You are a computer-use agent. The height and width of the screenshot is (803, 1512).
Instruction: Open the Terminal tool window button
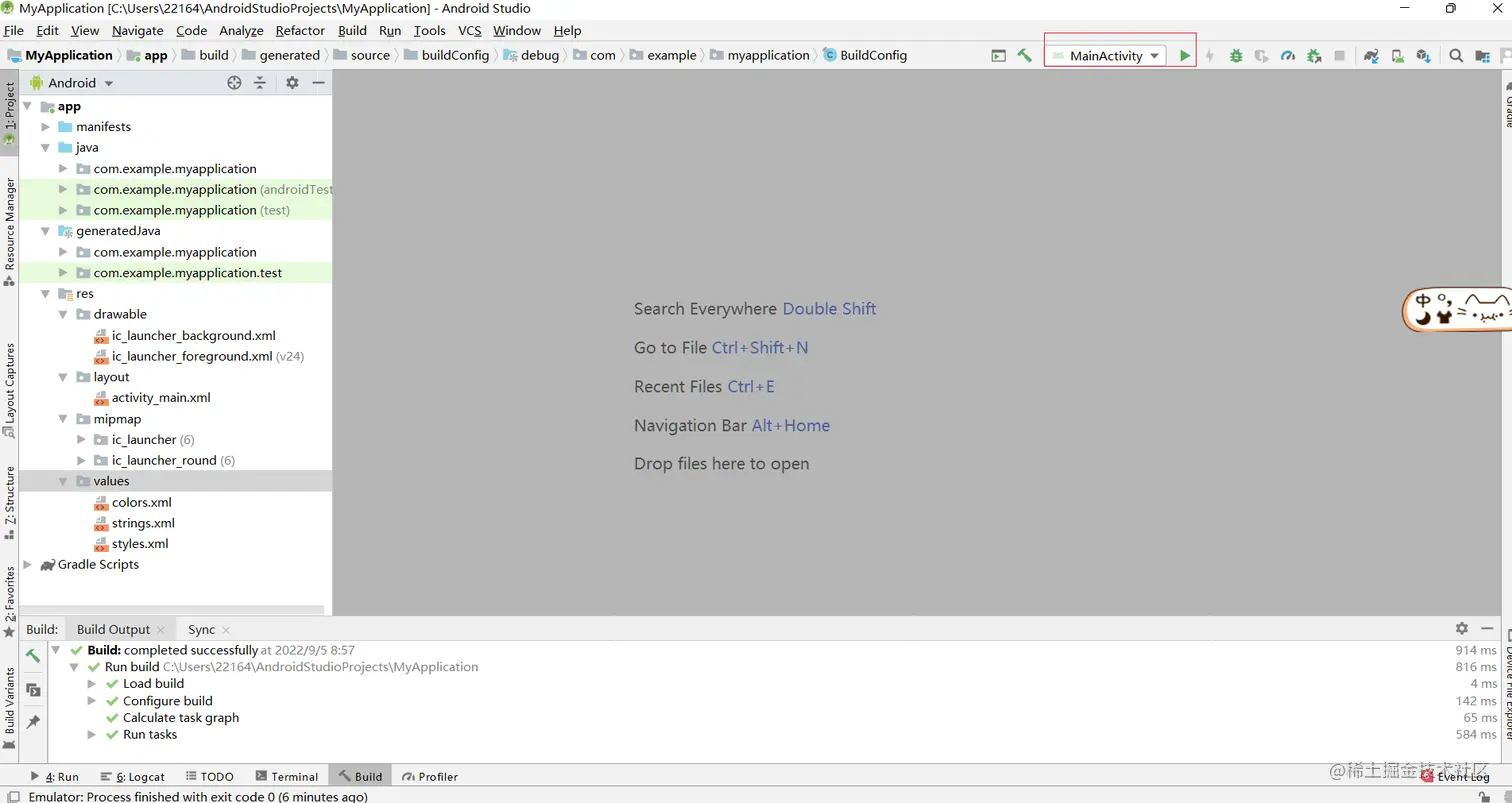click(x=286, y=776)
